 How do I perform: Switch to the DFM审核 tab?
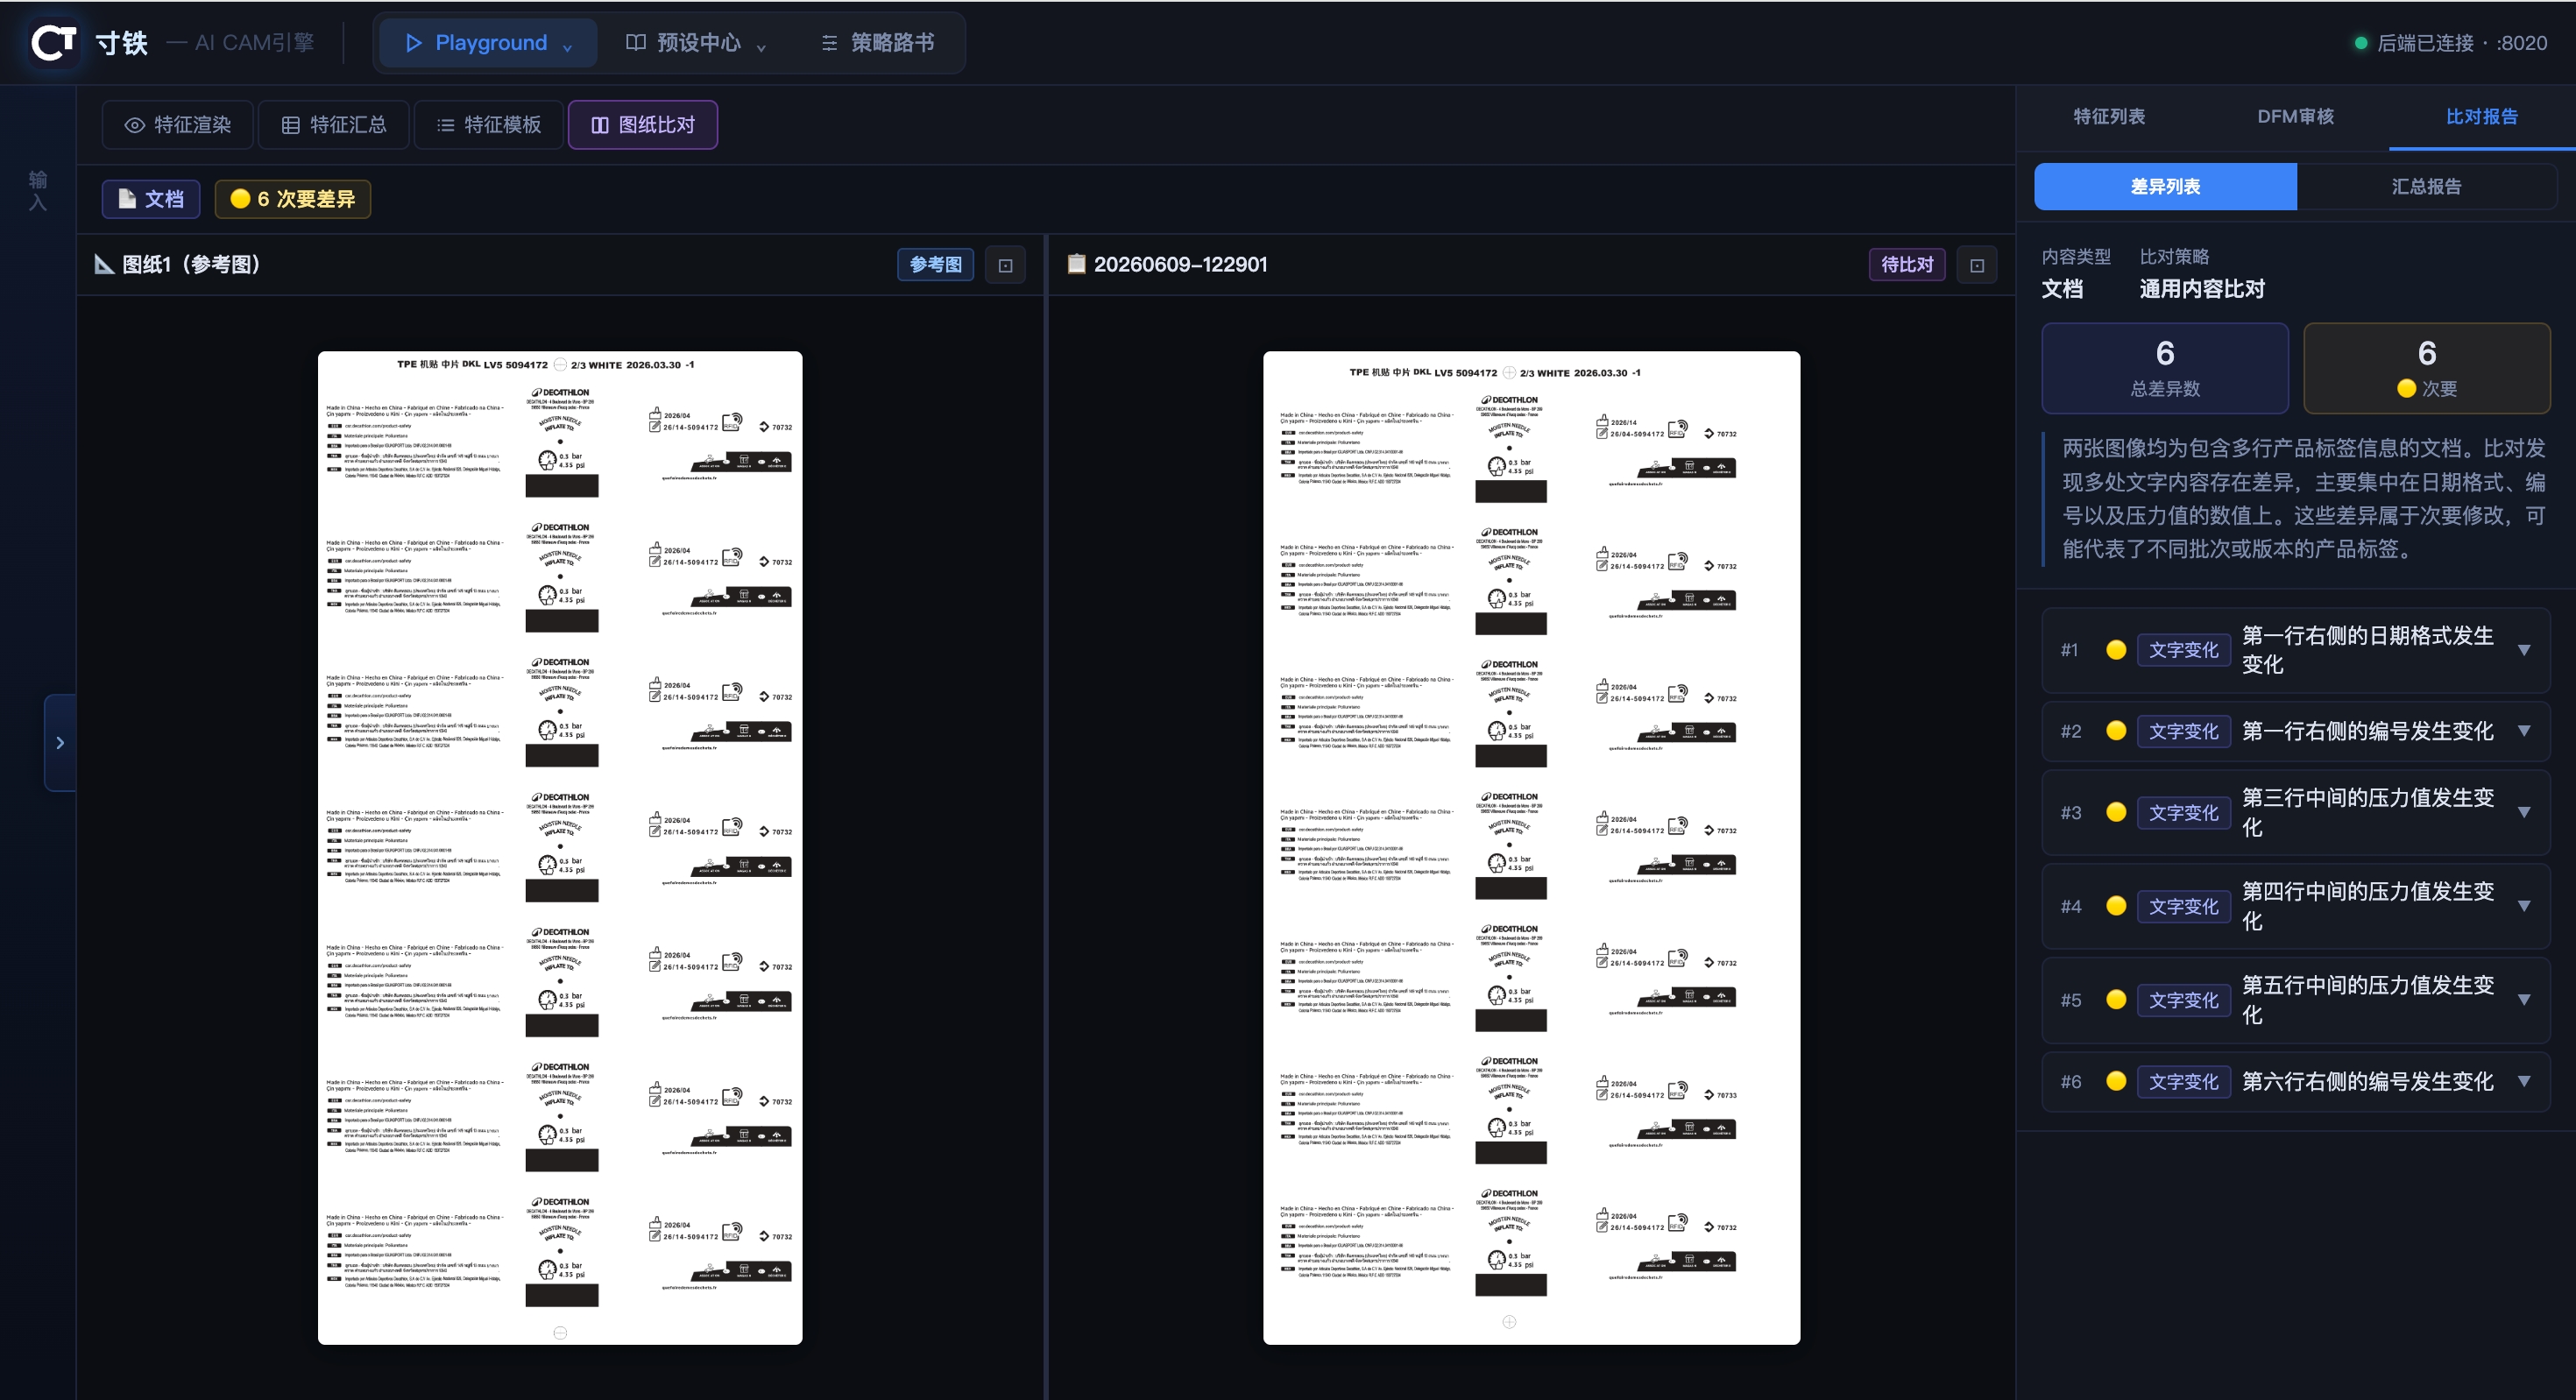click(x=2295, y=117)
